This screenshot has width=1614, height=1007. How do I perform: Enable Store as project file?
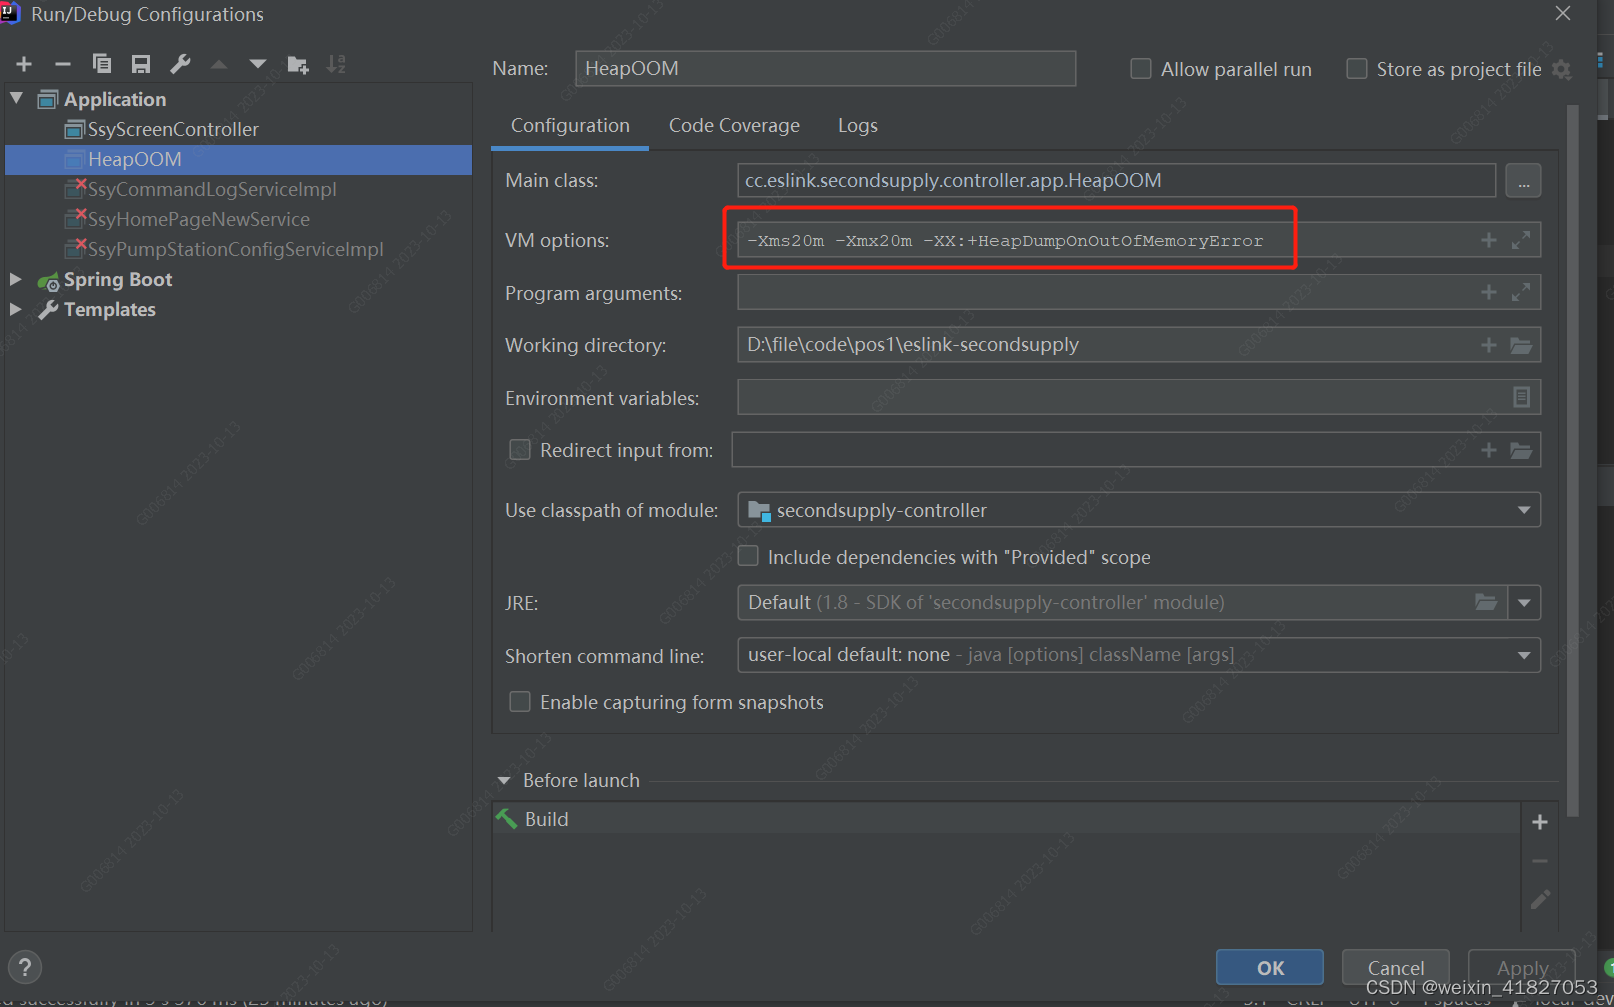click(x=1356, y=69)
